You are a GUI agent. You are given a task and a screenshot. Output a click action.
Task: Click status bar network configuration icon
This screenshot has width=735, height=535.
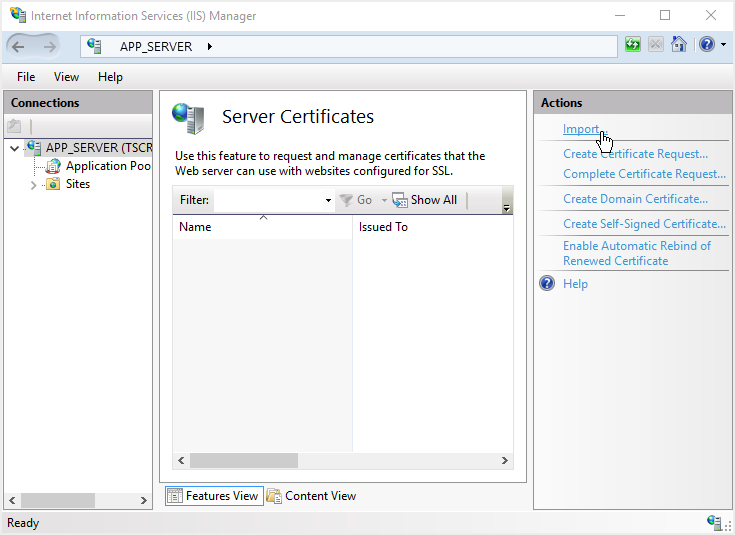714,522
